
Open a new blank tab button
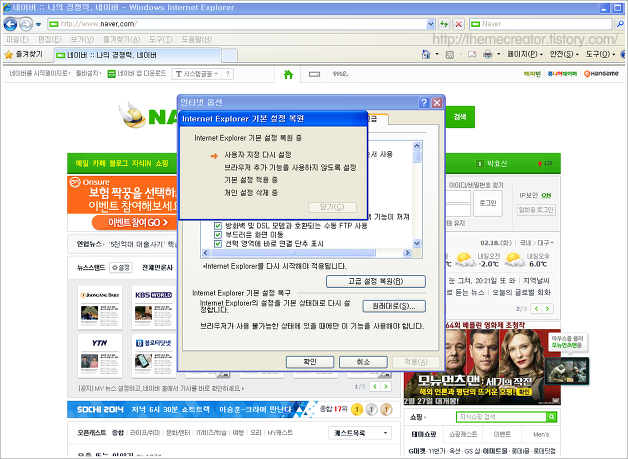(x=229, y=55)
